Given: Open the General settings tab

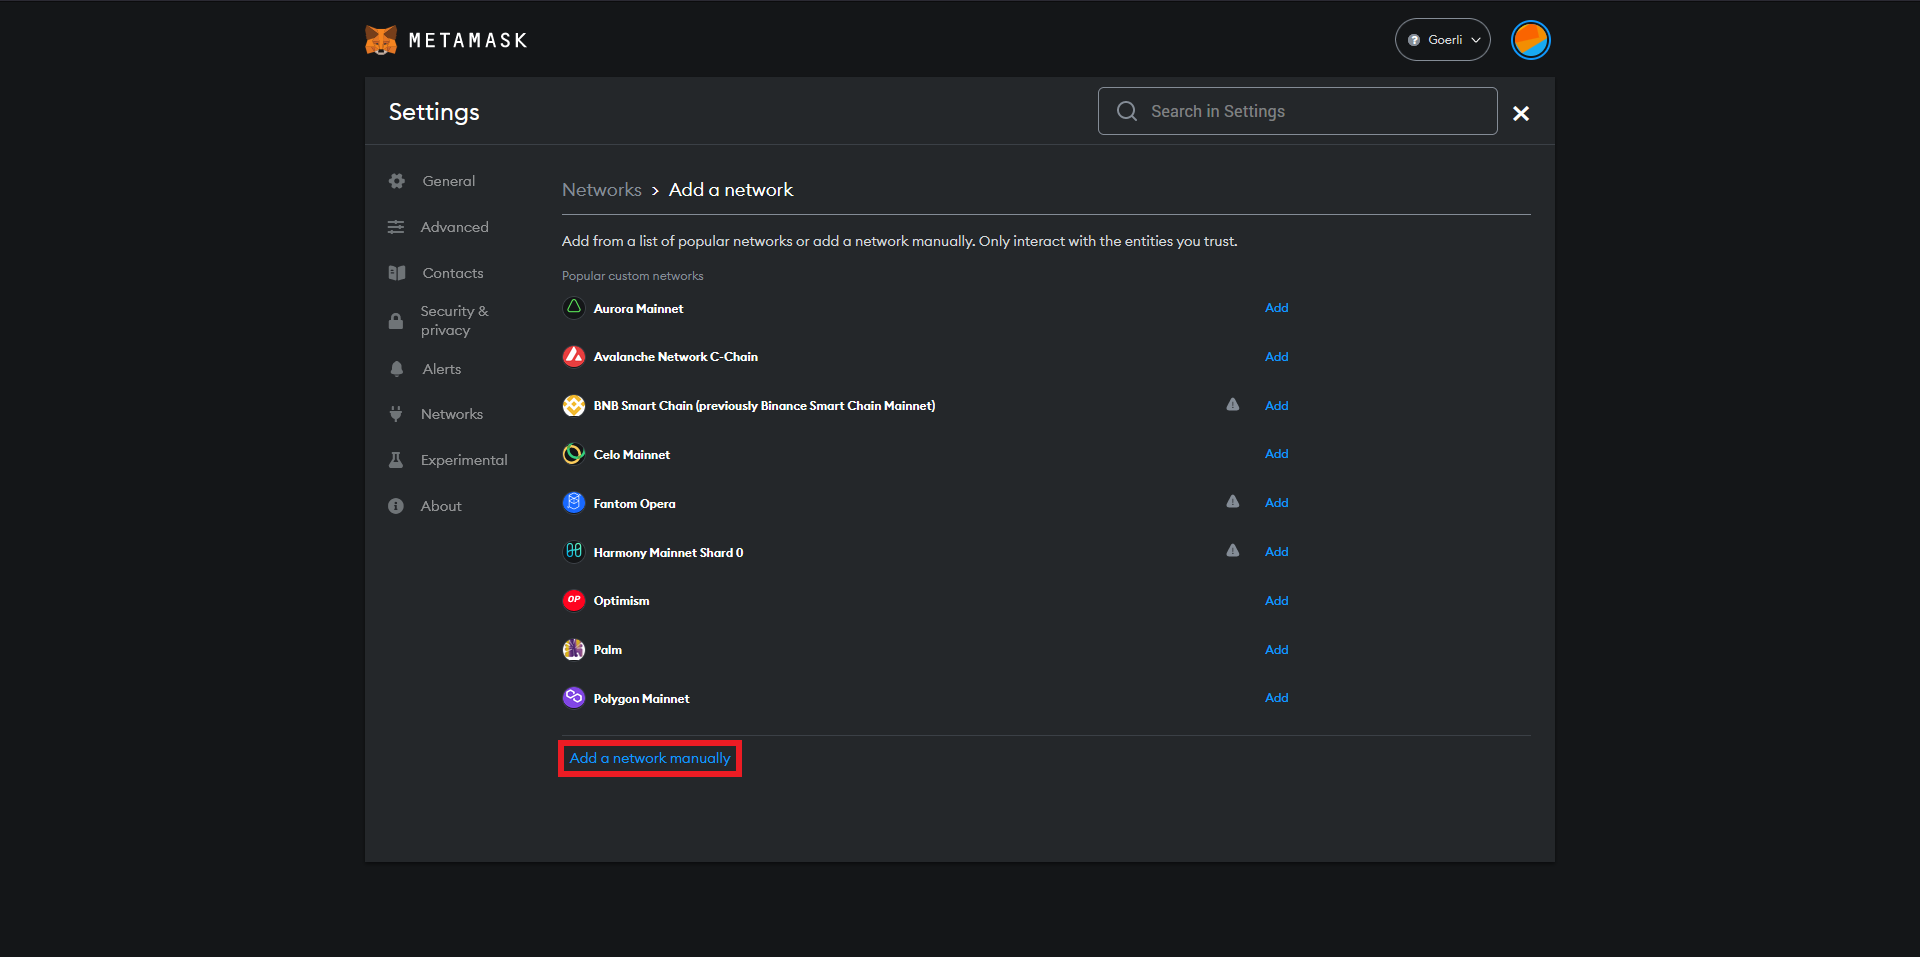Looking at the screenshot, I should (448, 181).
